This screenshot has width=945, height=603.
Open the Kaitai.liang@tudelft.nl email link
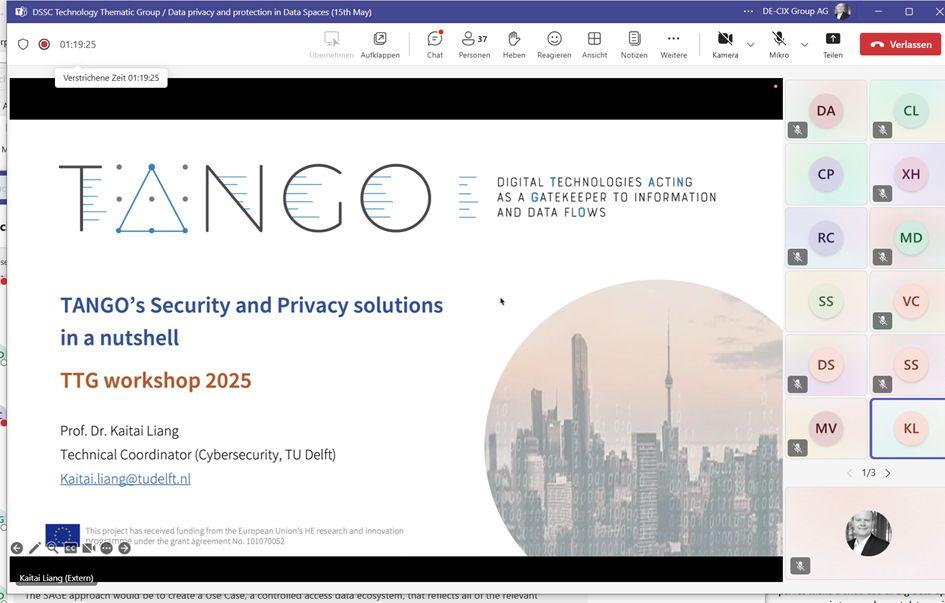pos(125,479)
